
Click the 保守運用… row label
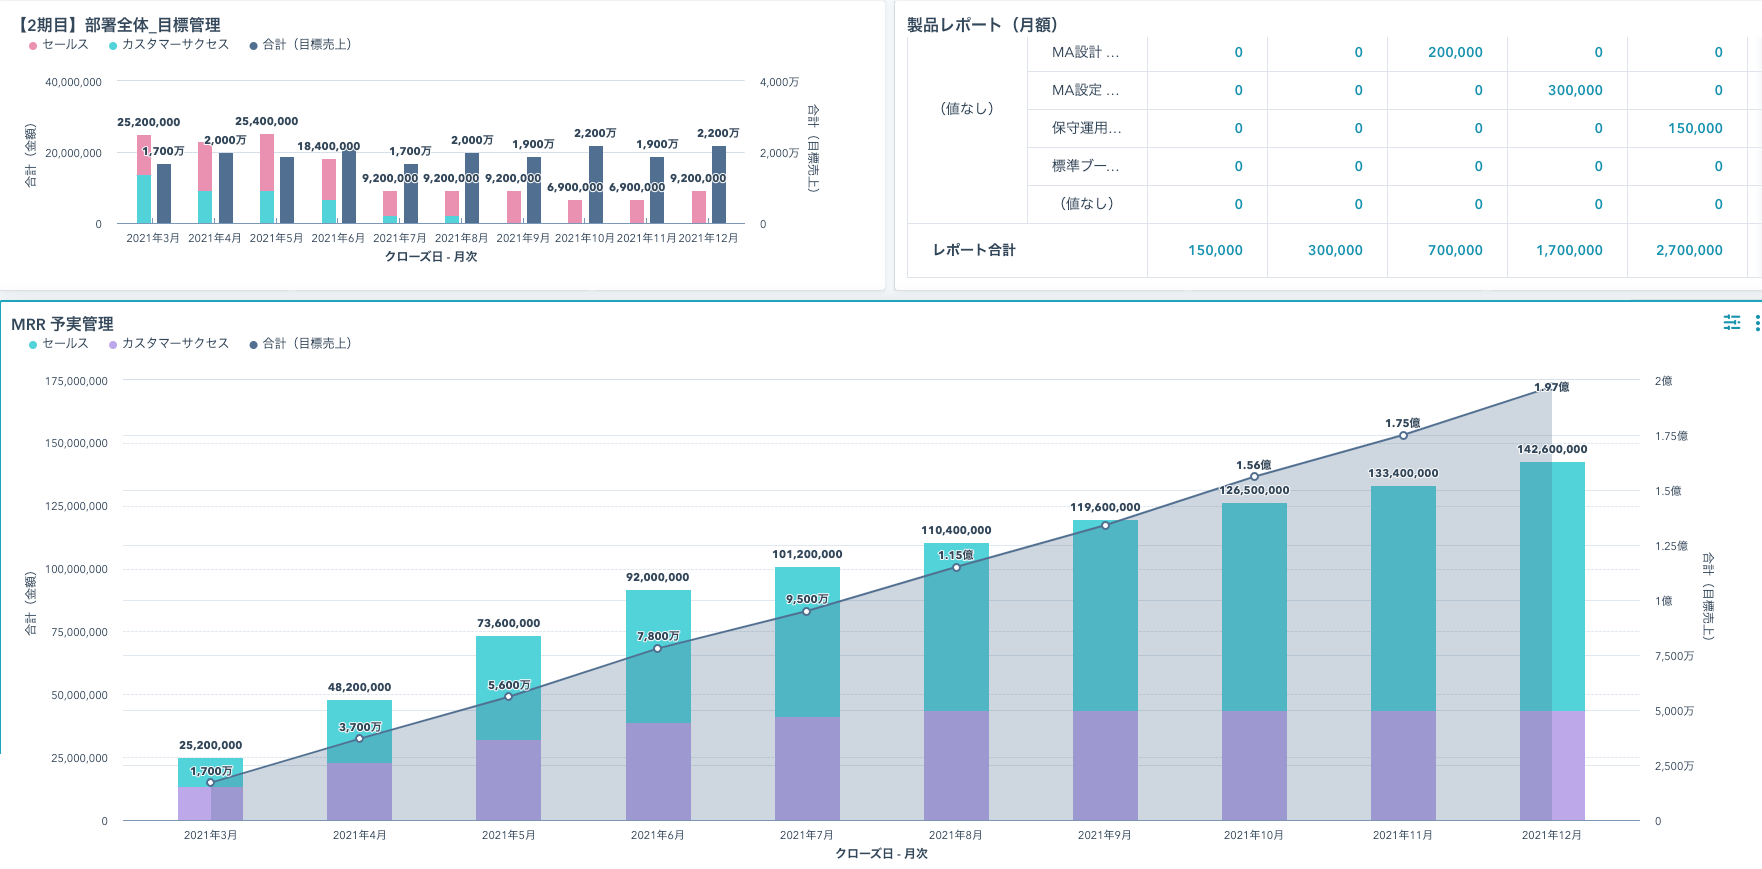tap(1086, 128)
